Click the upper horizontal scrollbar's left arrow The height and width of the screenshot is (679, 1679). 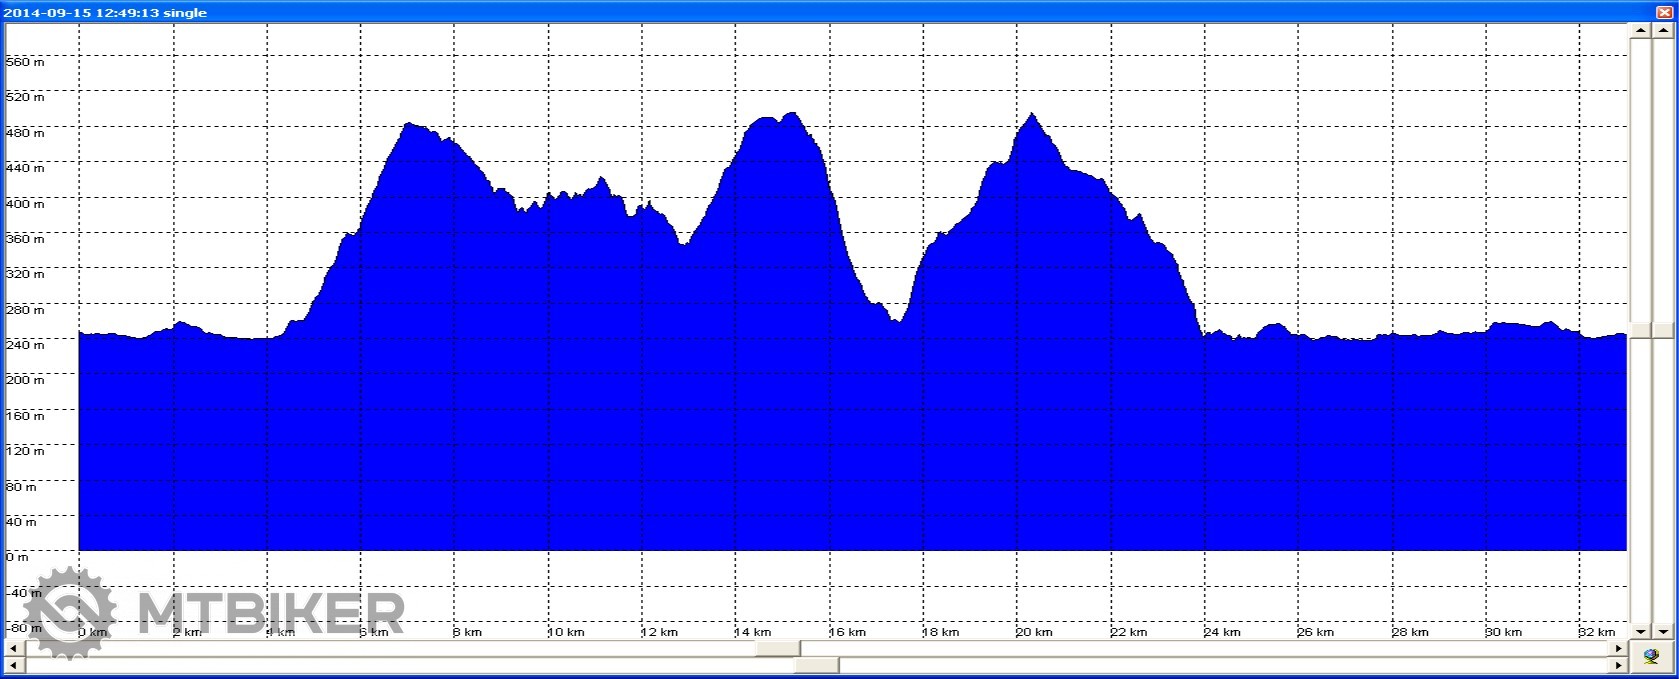point(12,649)
